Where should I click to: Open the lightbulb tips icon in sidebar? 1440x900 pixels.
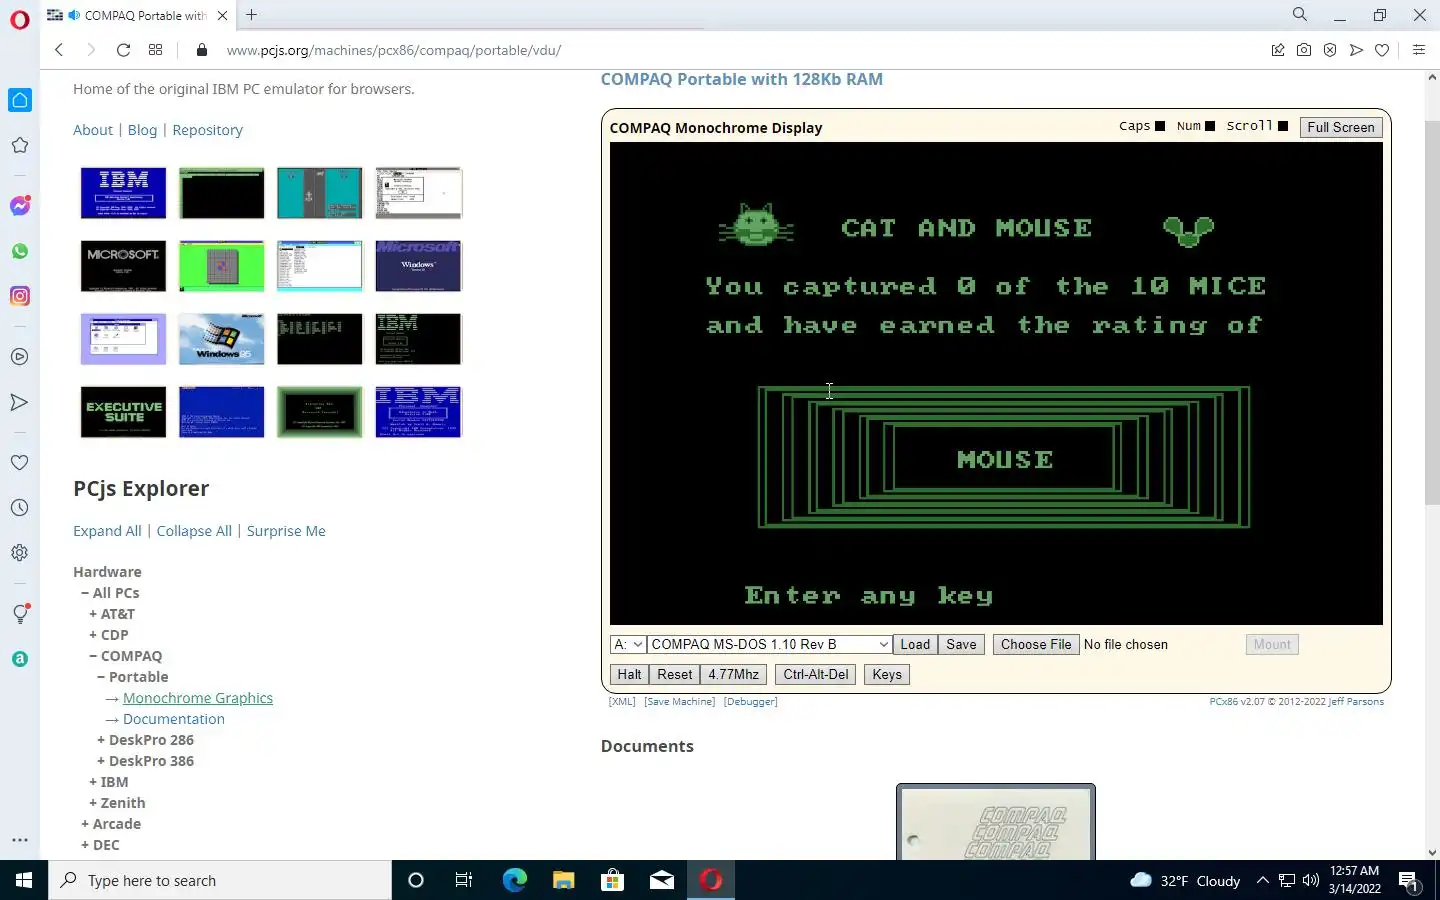point(20,614)
